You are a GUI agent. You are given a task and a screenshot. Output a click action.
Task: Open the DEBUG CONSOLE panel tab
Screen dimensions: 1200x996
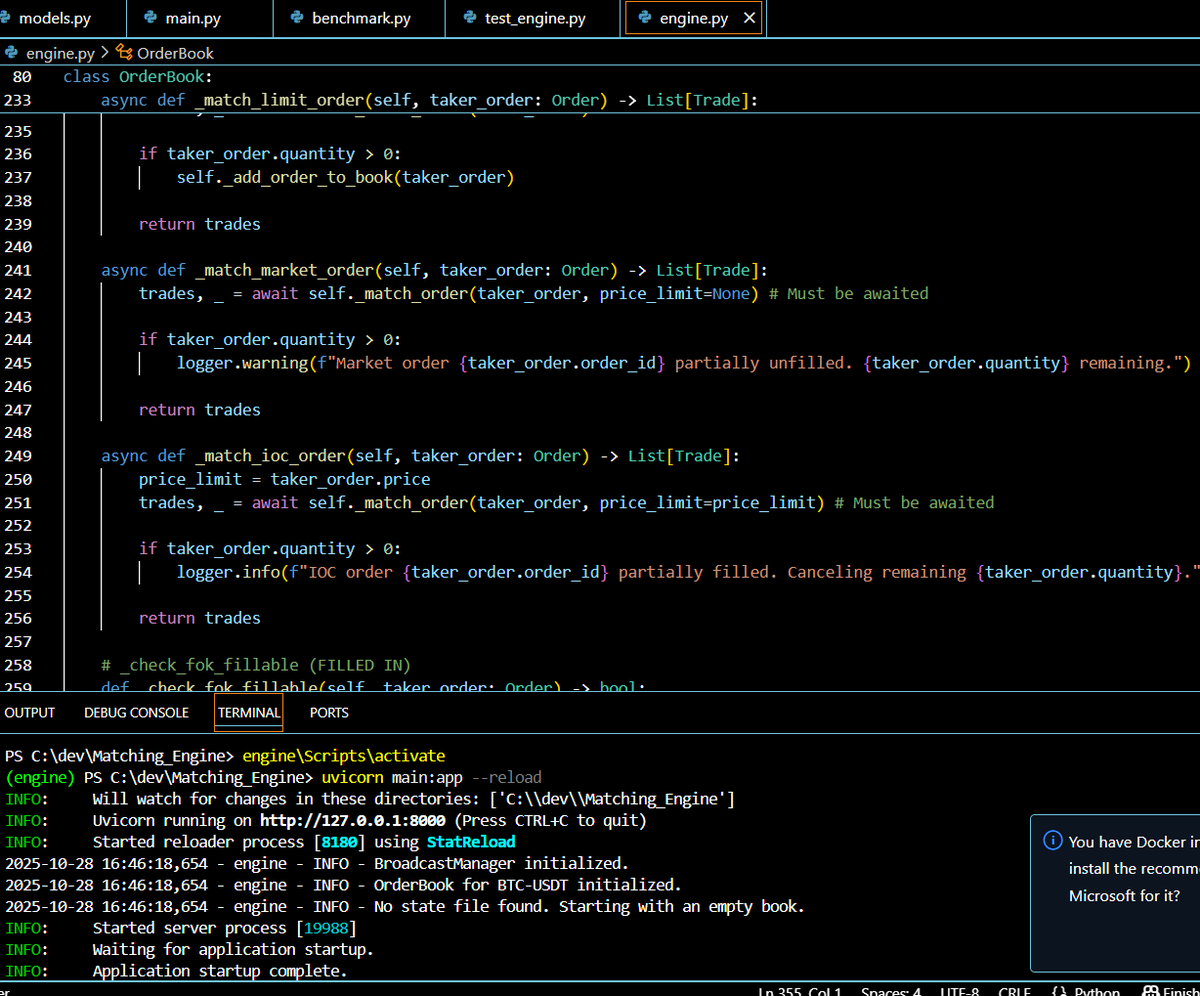[x=136, y=713]
